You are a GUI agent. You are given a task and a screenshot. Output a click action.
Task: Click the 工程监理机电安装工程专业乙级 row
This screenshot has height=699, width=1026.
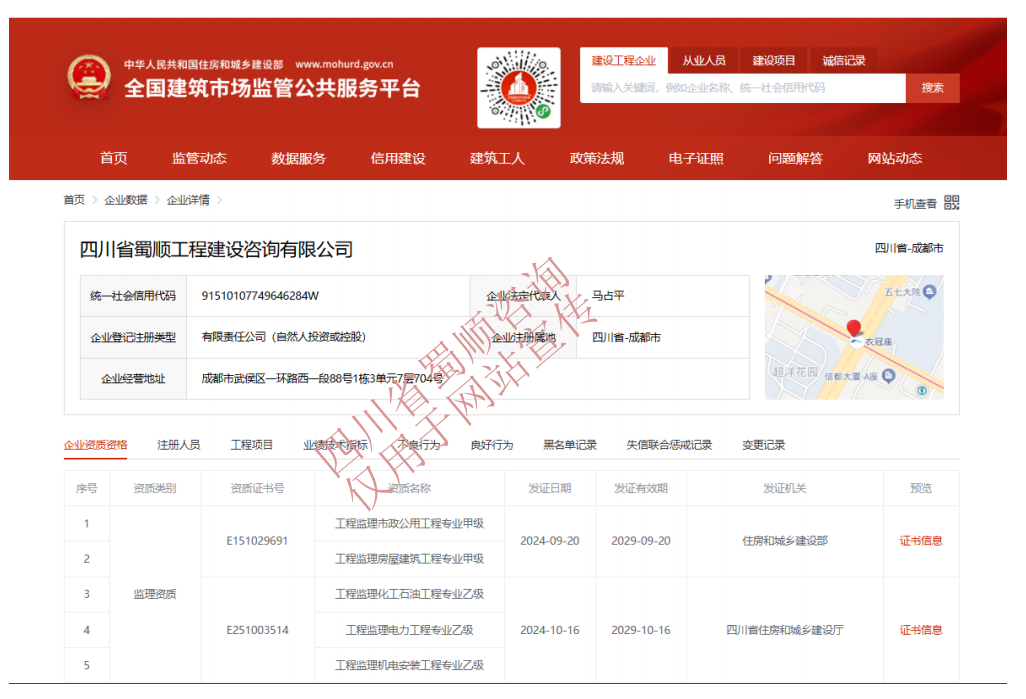click(x=410, y=665)
